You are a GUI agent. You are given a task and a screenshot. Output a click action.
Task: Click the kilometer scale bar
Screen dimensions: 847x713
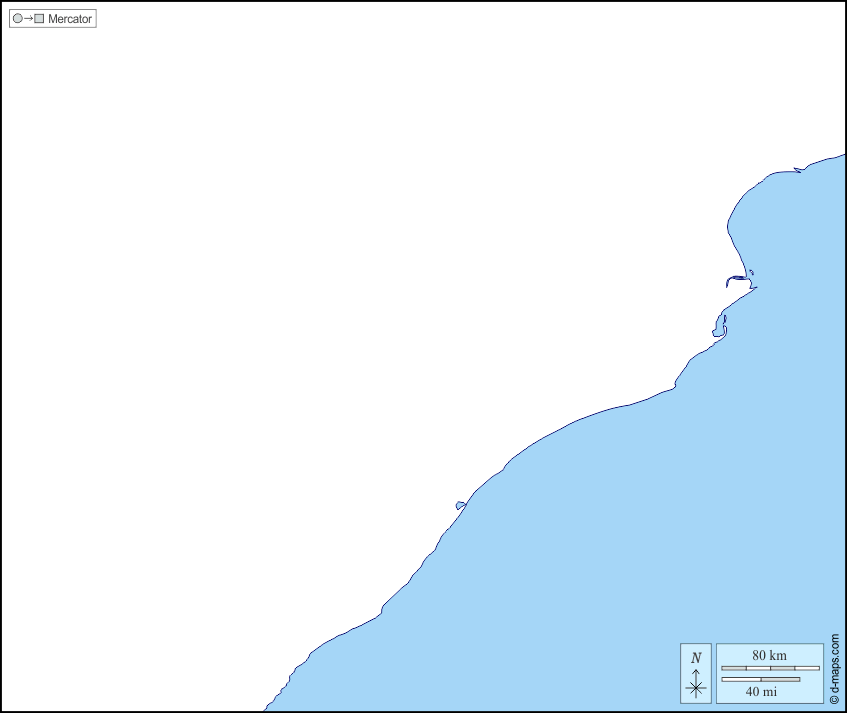[x=770, y=668]
